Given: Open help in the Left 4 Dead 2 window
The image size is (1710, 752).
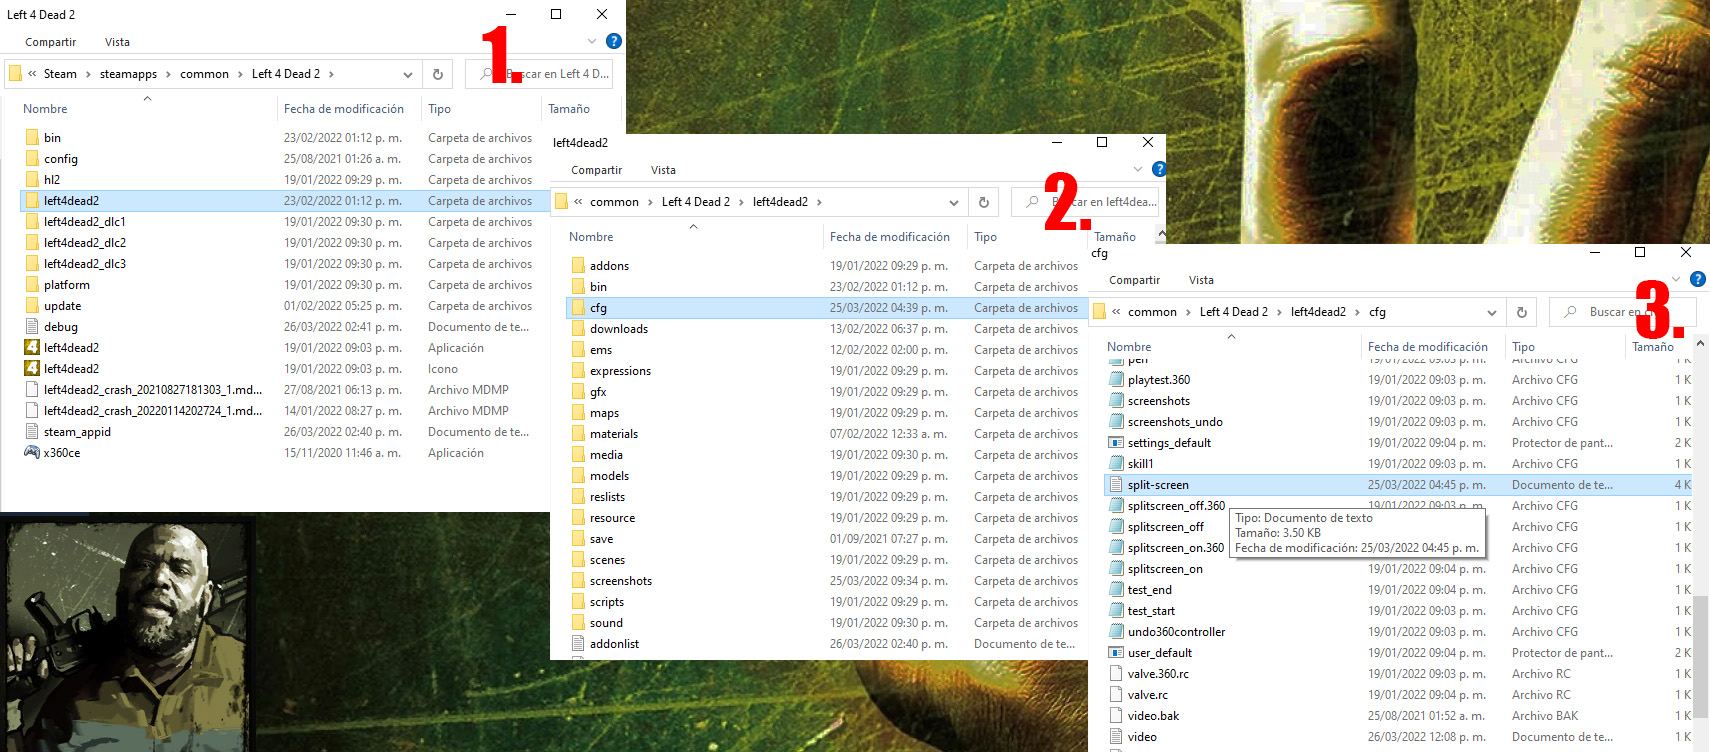Looking at the screenshot, I should 614,41.
